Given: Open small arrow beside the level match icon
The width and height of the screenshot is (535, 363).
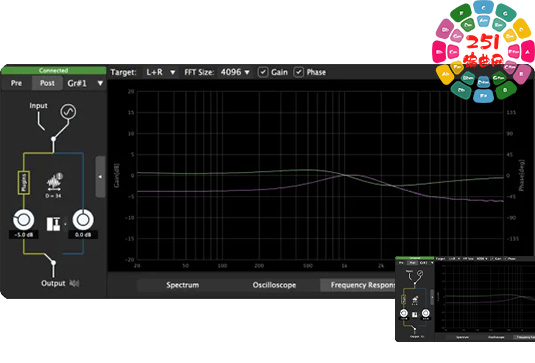Looking at the screenshot, I should (x=65, y=224).
